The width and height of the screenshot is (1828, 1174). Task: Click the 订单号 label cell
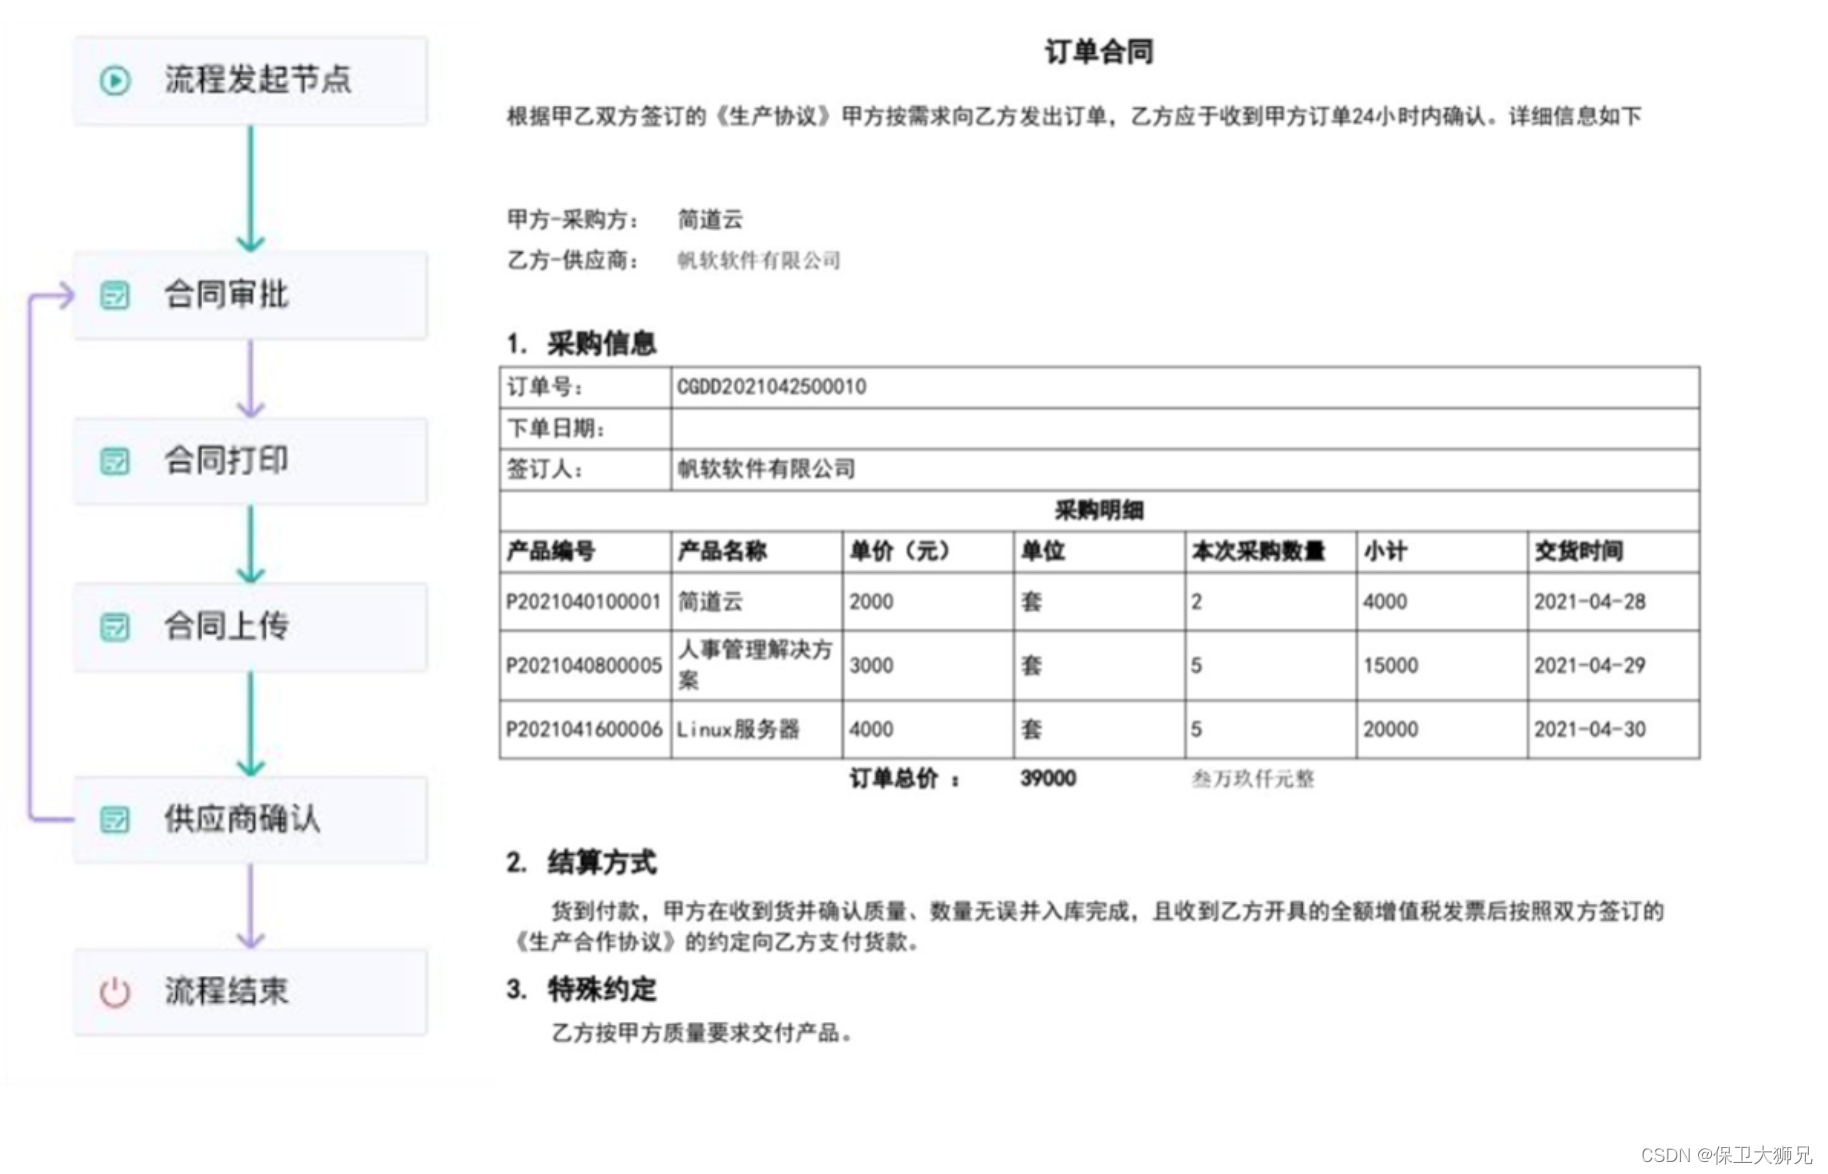(x=585, y=387)
